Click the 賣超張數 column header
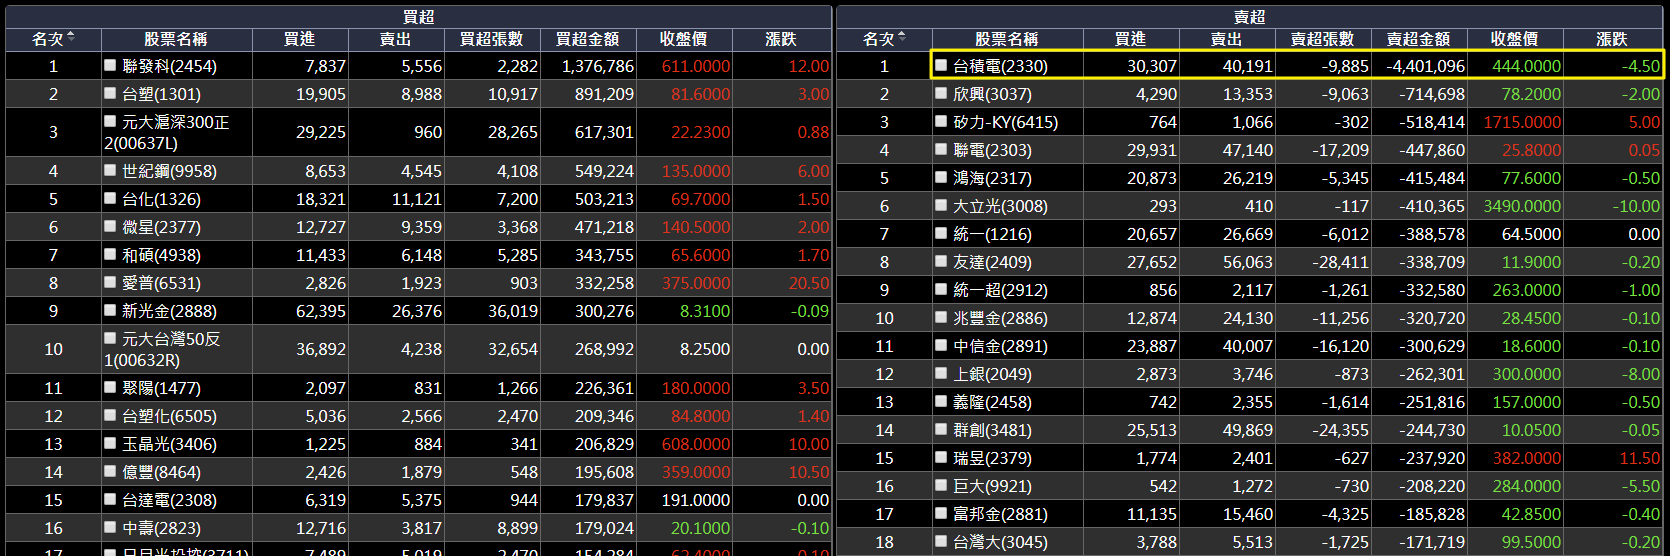Image resolution: width=1670 pixels, height=556 pixels. click(1323, 39)
